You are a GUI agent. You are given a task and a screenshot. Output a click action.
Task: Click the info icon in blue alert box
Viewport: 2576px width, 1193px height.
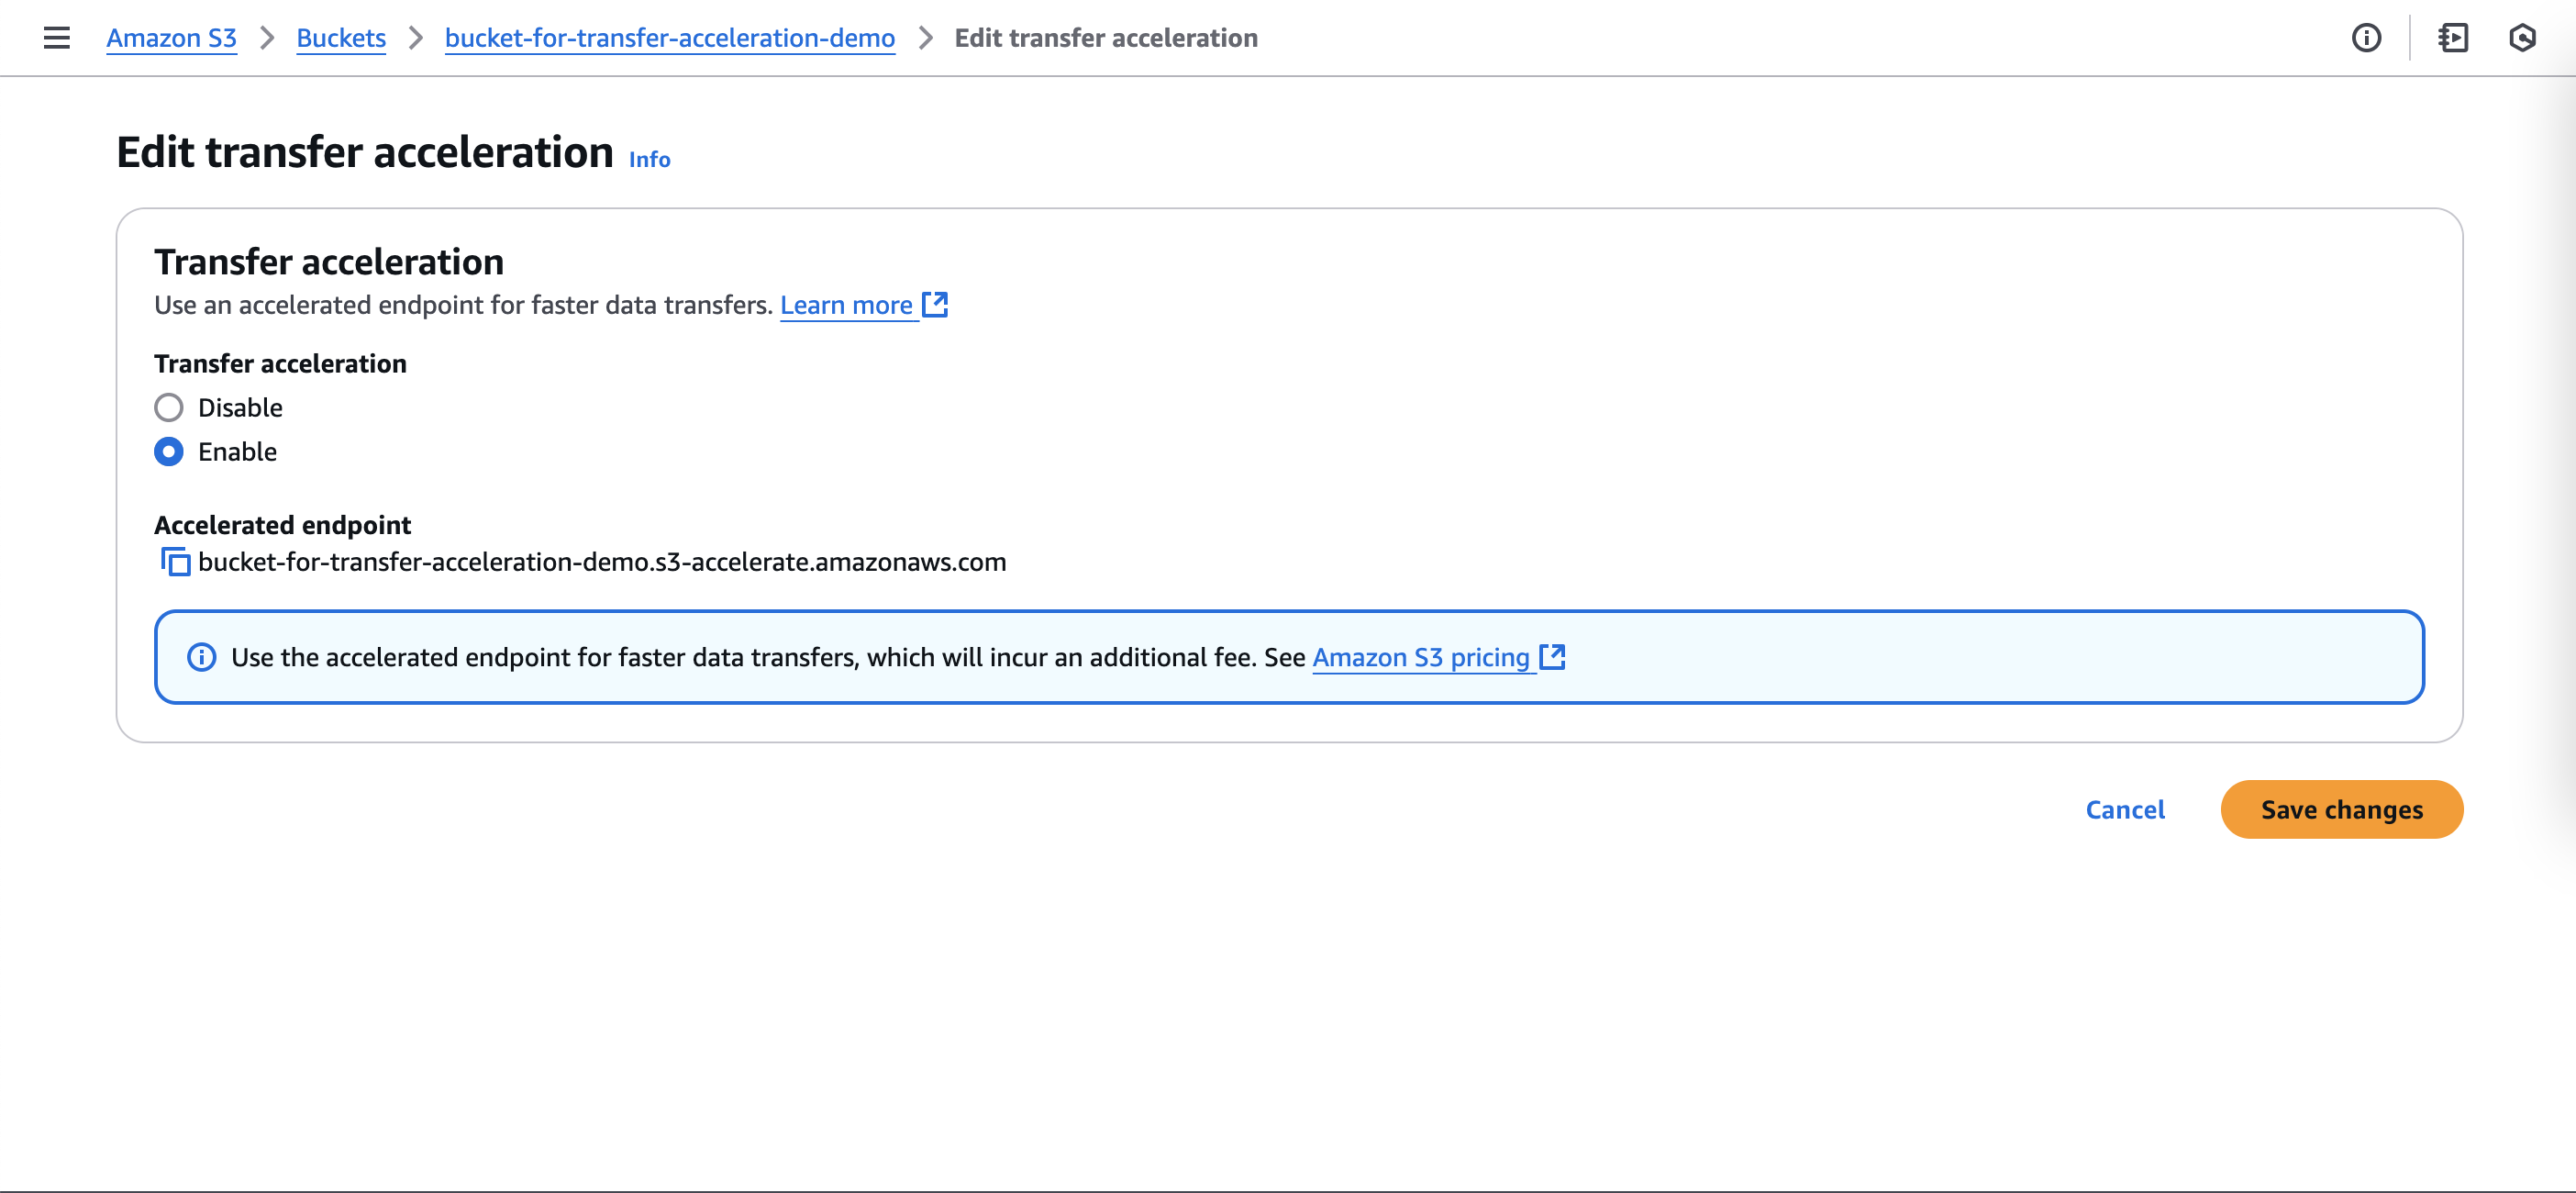click(x=202, y=657)
